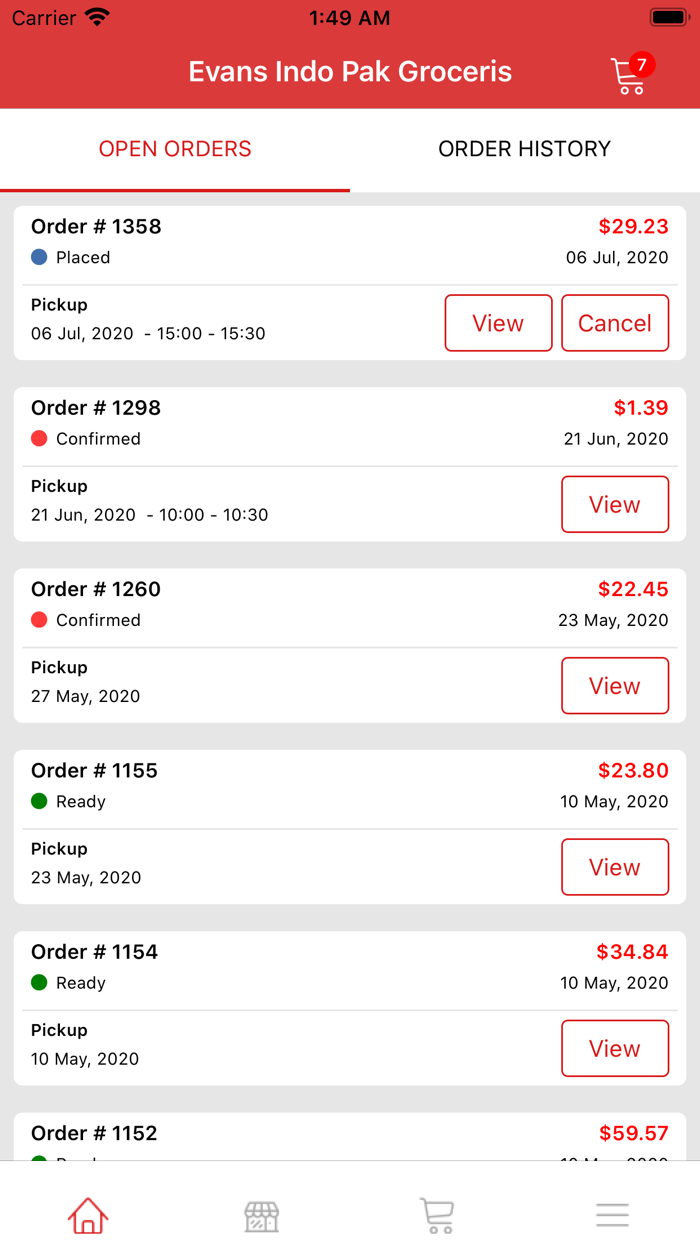The image size is (700, 1244).
Task: Open the store icon in bottom bar
Action: tap(262, 1215)
